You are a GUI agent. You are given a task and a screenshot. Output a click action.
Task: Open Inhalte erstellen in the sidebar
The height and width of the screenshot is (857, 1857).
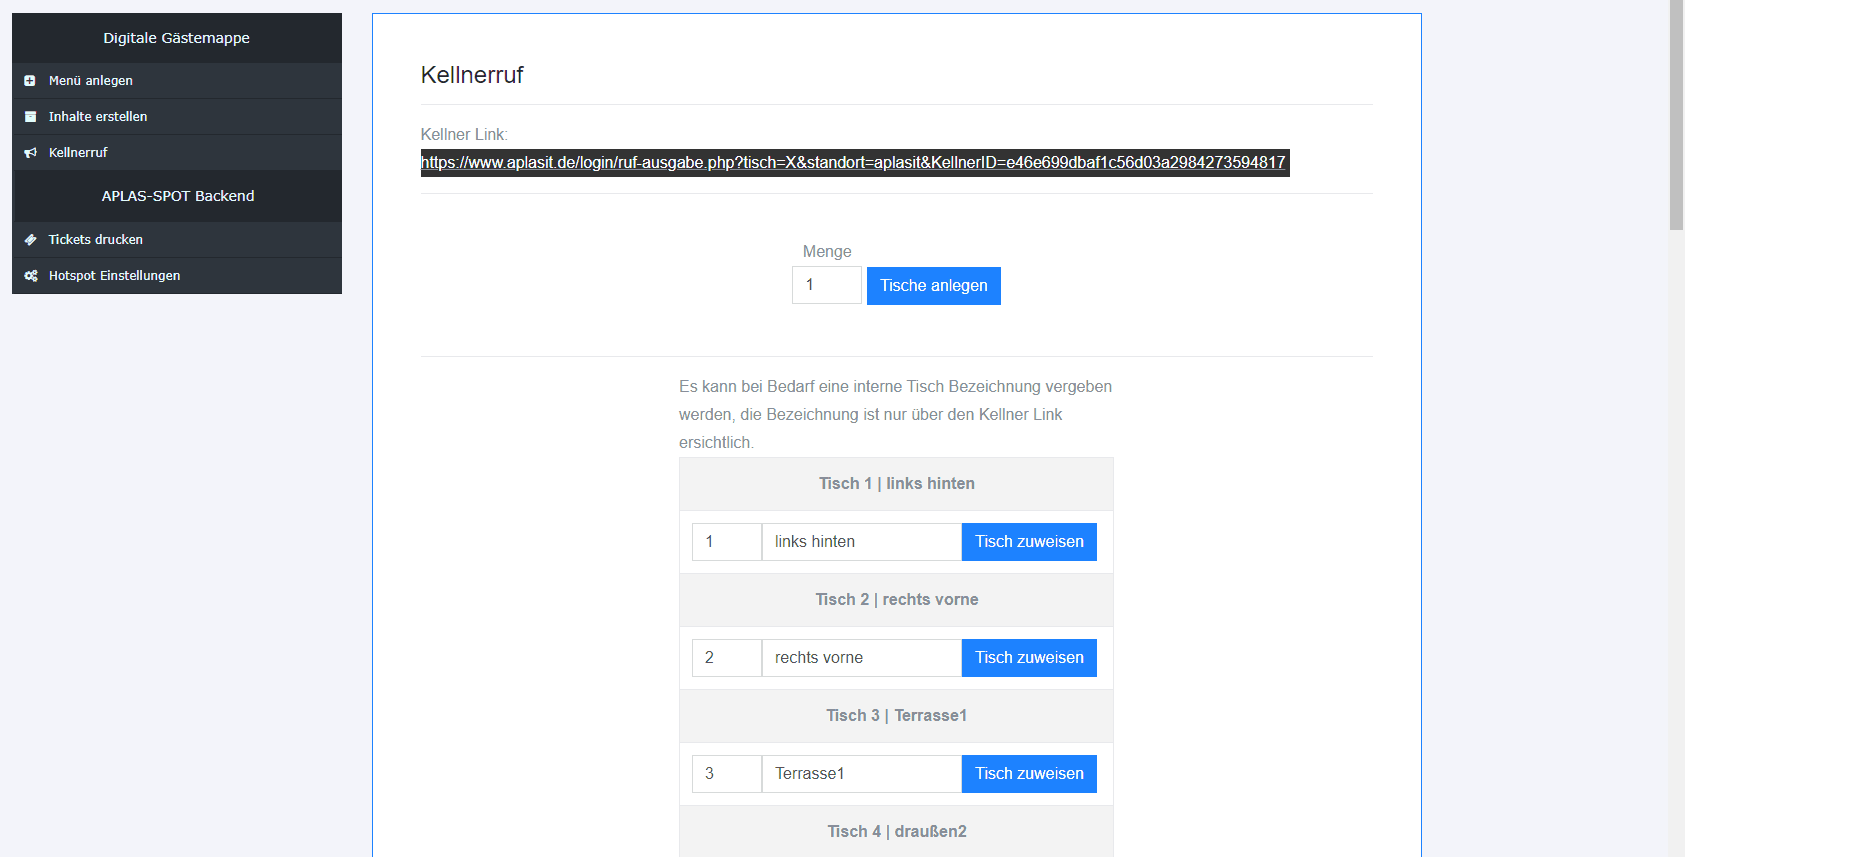tap(177, 117)
